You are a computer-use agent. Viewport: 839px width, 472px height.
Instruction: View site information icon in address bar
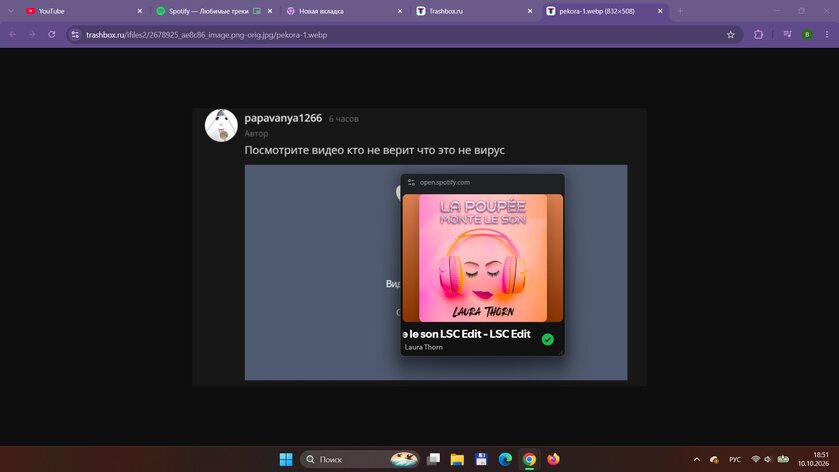75,35
